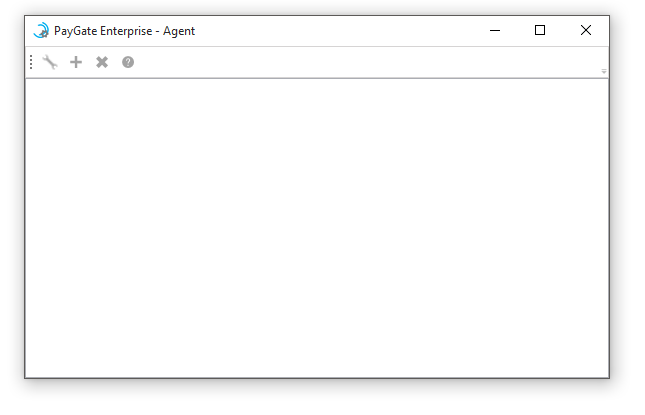Add a new item using the plus icon

(76, 62)
